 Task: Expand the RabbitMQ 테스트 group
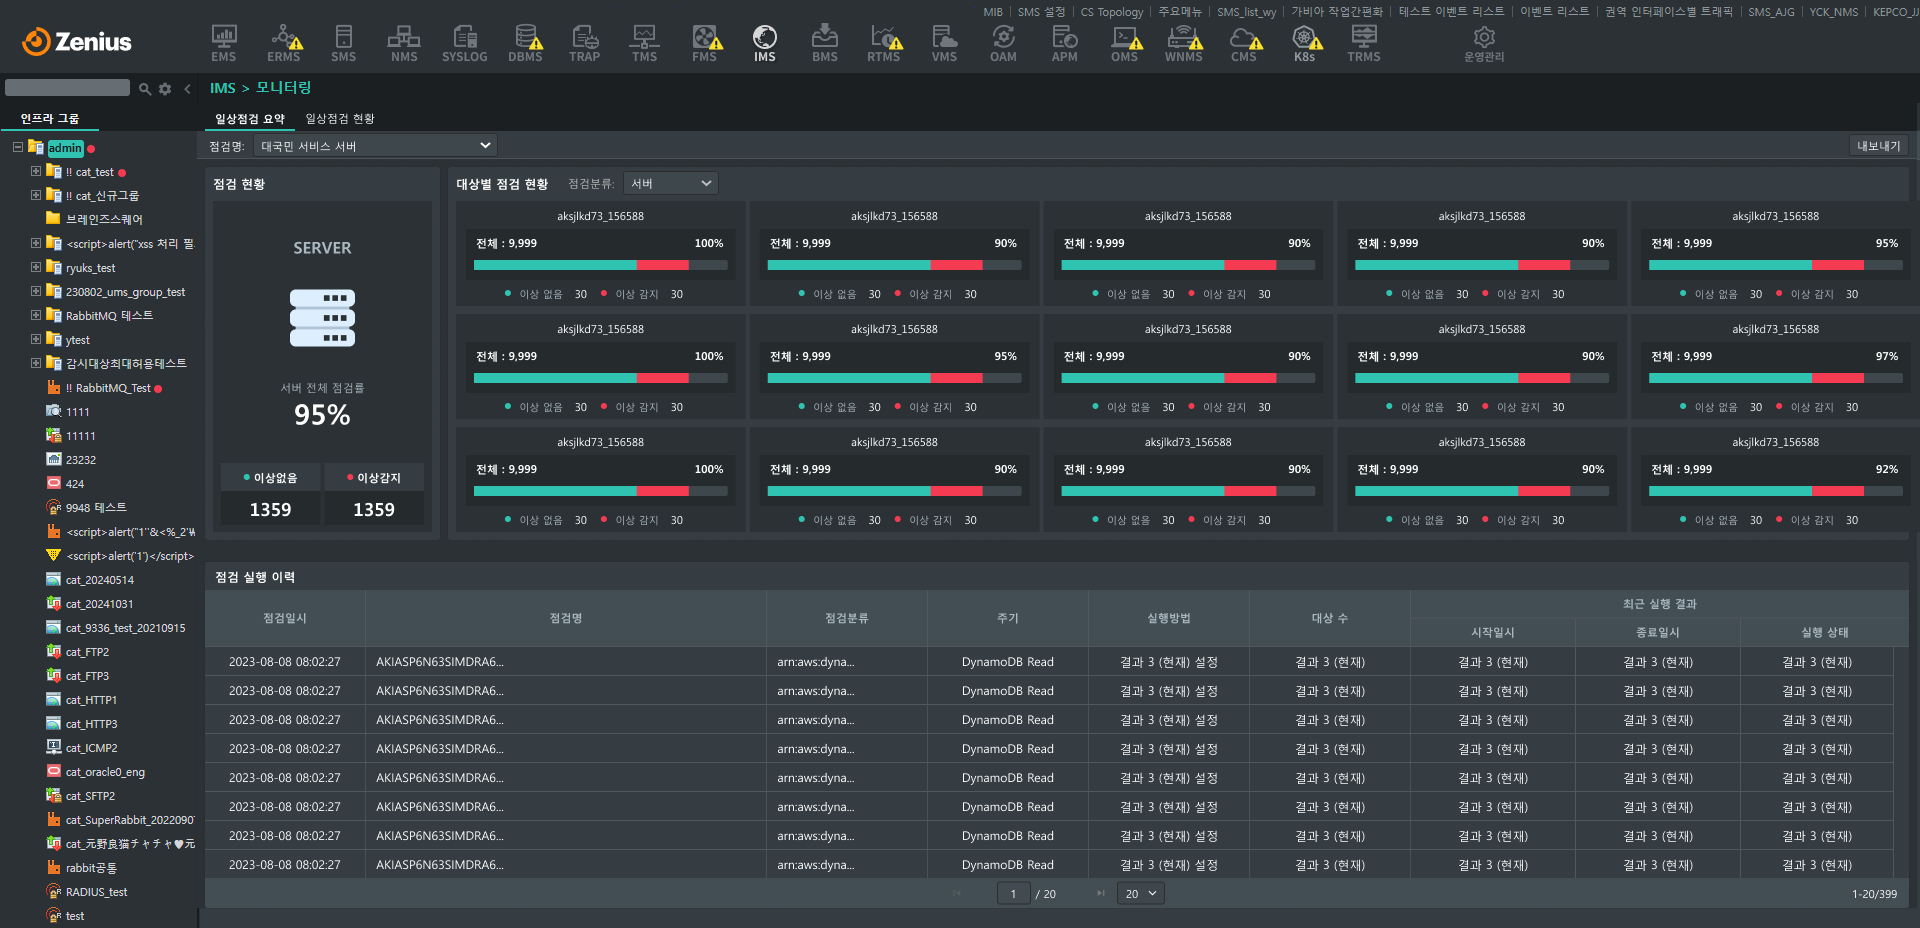(x=36, y=315)
